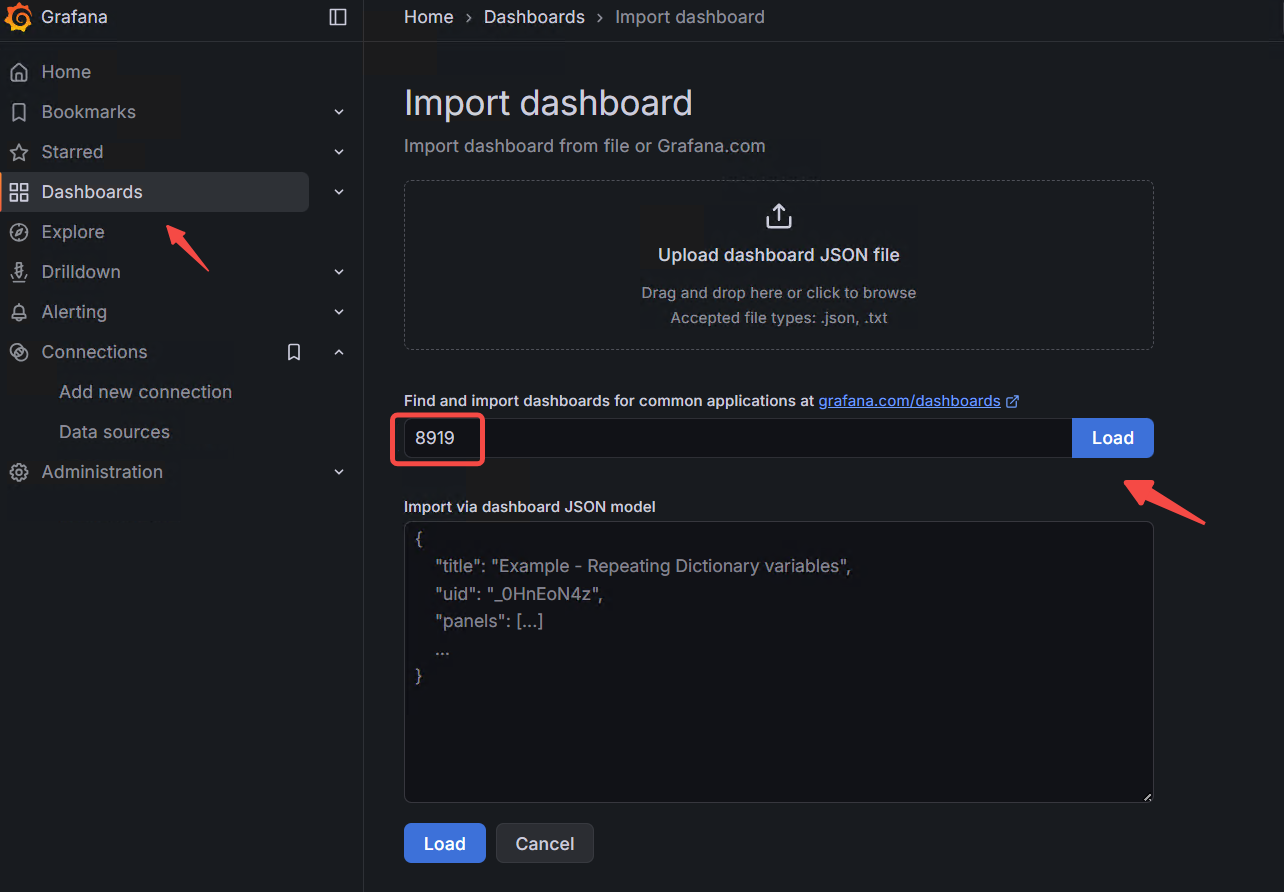This screenshot has height=892, width=1284.
Task: Click the external link icon after grafana.com/dashboards
Action: (1012, 401)
